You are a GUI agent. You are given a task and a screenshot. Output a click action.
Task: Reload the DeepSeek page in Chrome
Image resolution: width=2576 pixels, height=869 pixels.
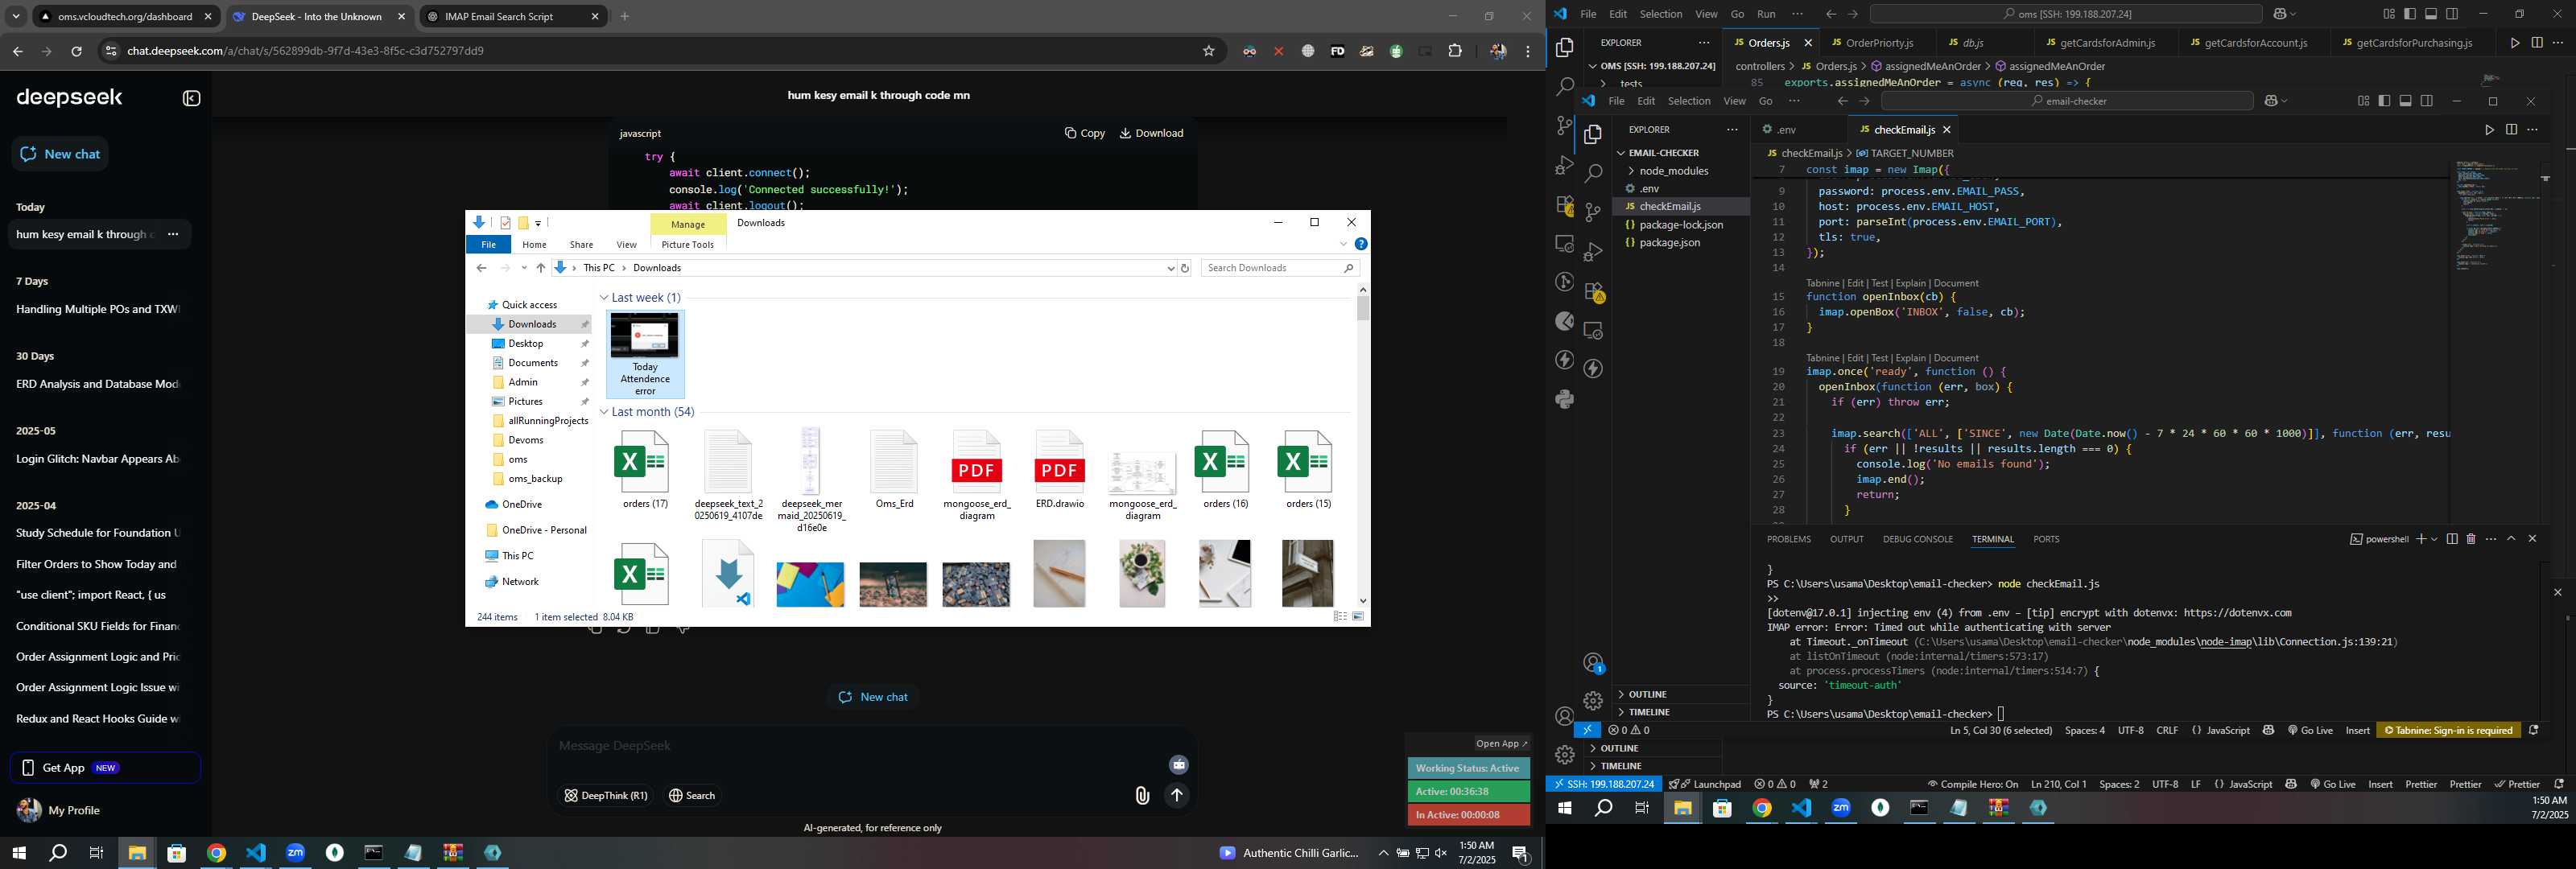pos(76,51)
